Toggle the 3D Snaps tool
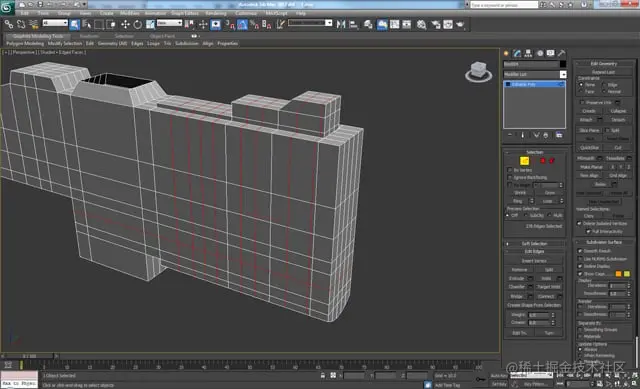 coord(230,24)
